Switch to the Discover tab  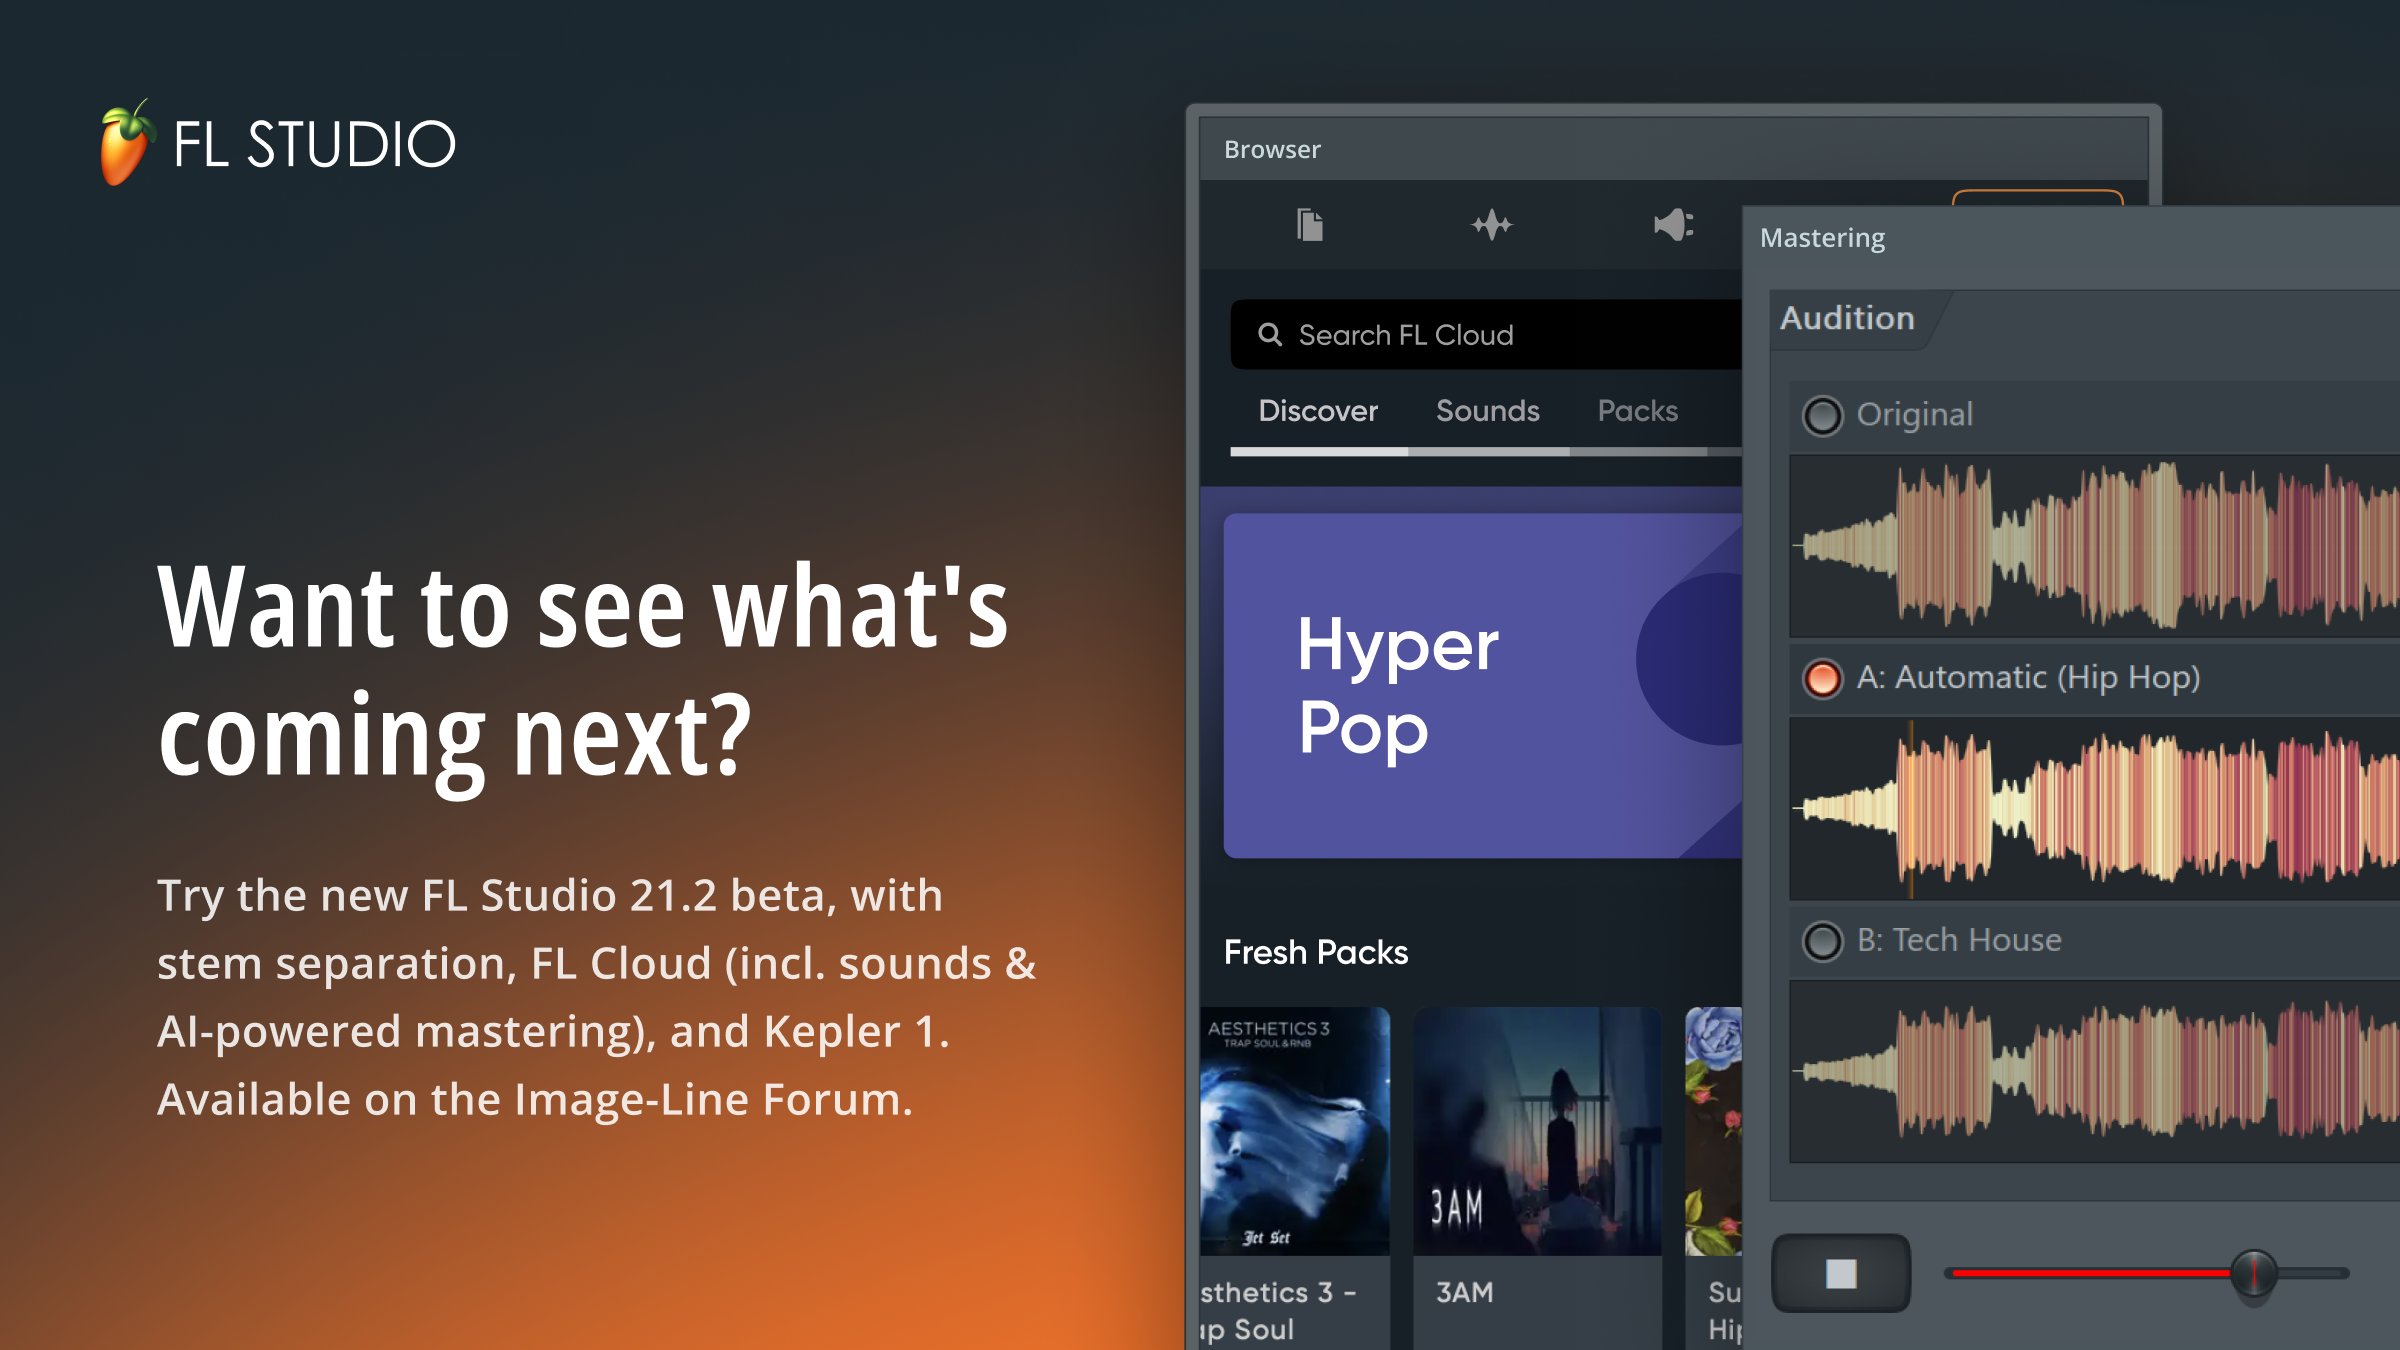pyautogui.click(x=1318, y=411)
